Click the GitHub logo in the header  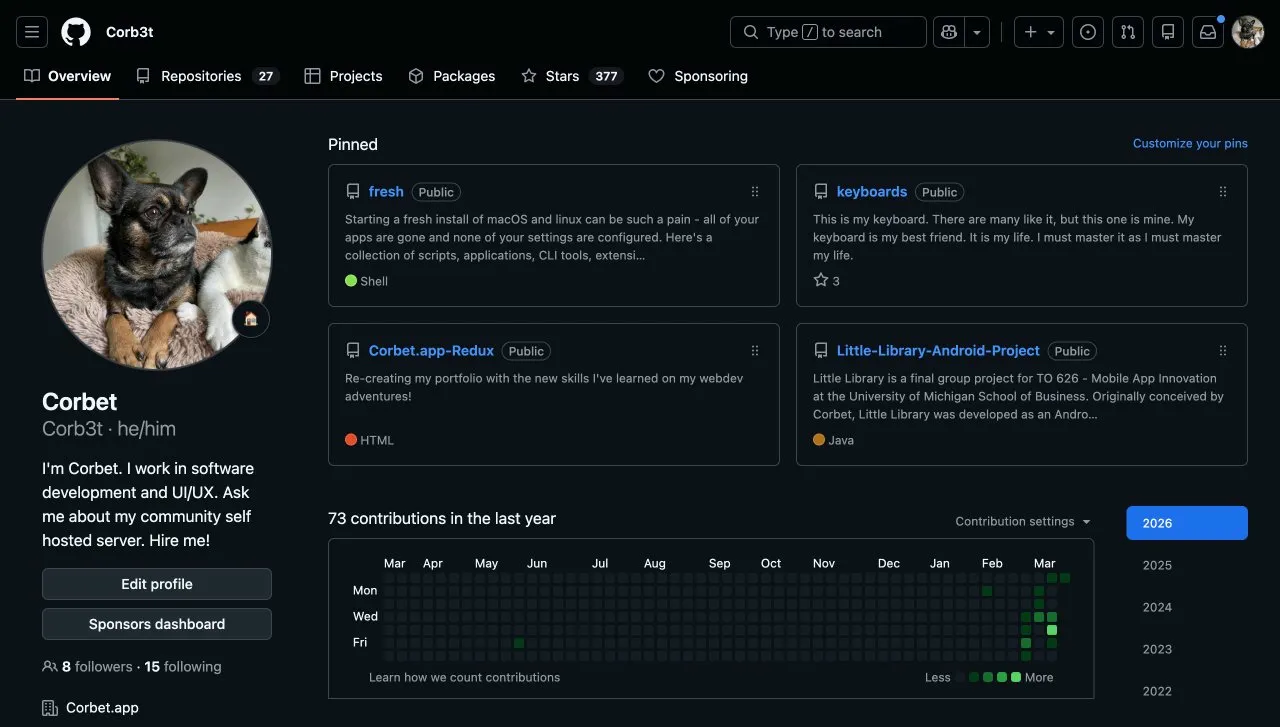pos(75,31)
